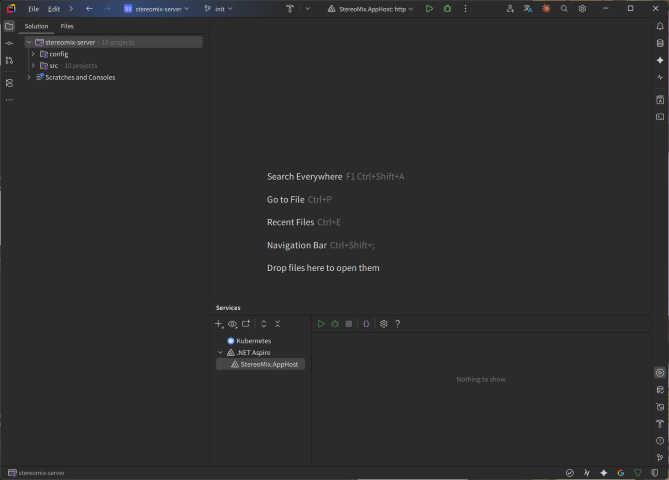Viewport: 669px width, 480px height.
Task: Expand the config folder in Solution tree
Action: pos(33,53)
